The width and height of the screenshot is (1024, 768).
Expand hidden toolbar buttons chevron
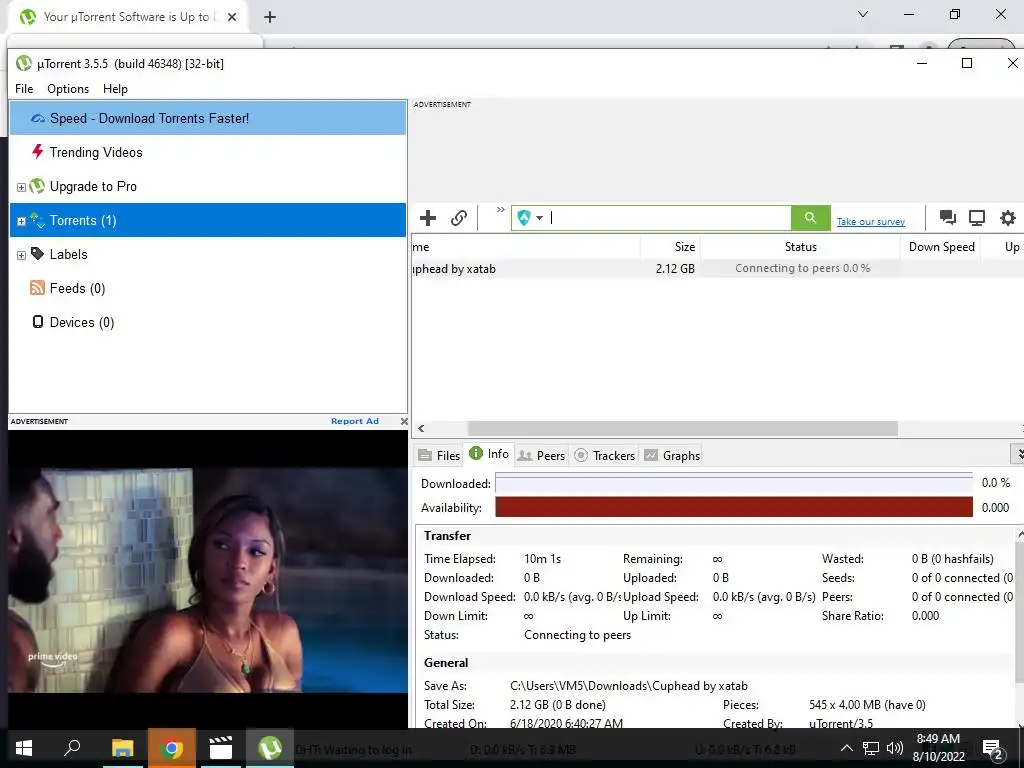click(x=500, y=210)
